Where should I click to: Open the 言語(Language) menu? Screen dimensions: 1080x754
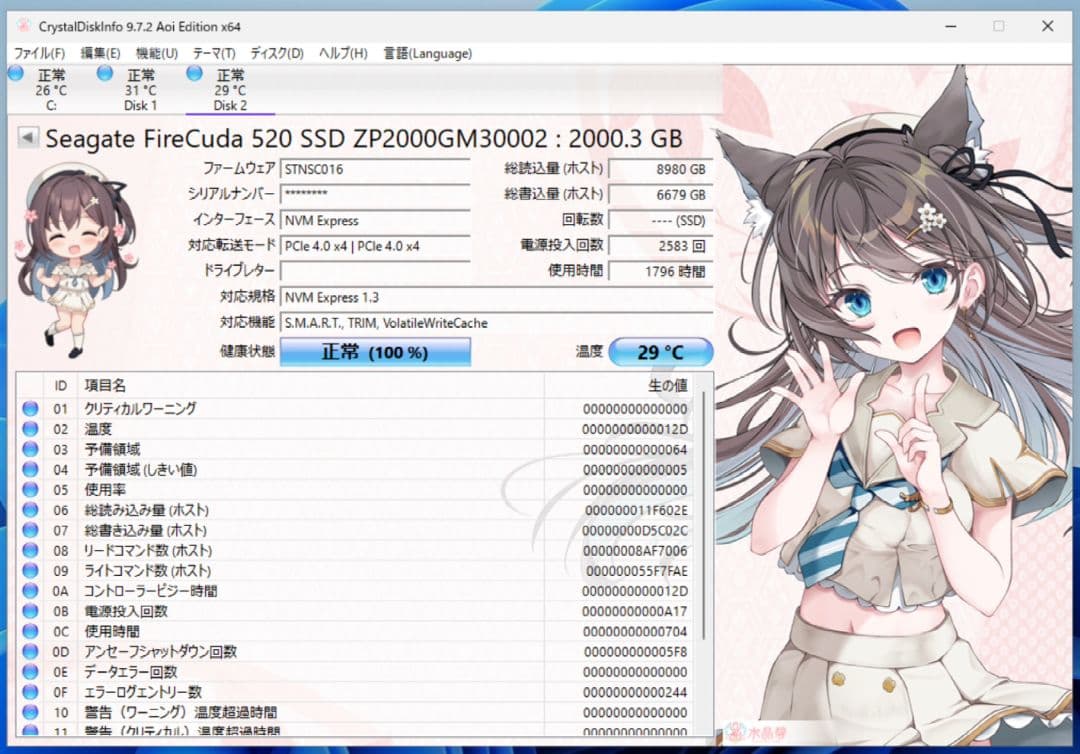(x=427, y=53)
